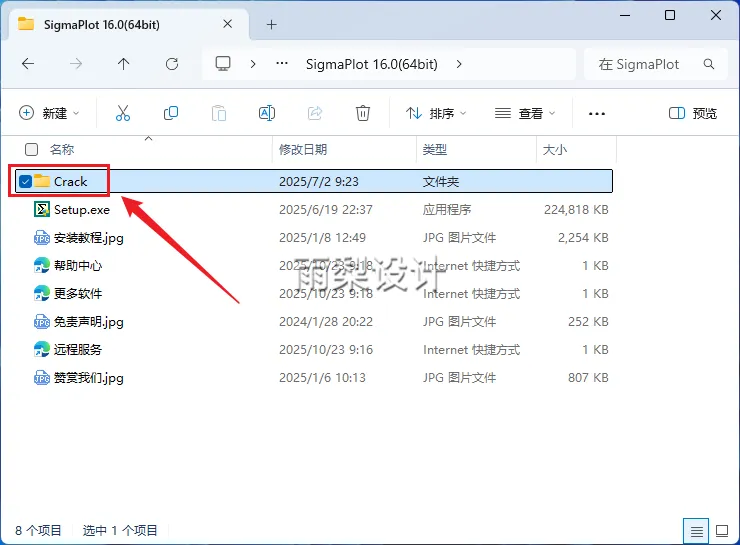Open the 新建 dropdown menu
740x545 pixels.
(x=49, y=113)
